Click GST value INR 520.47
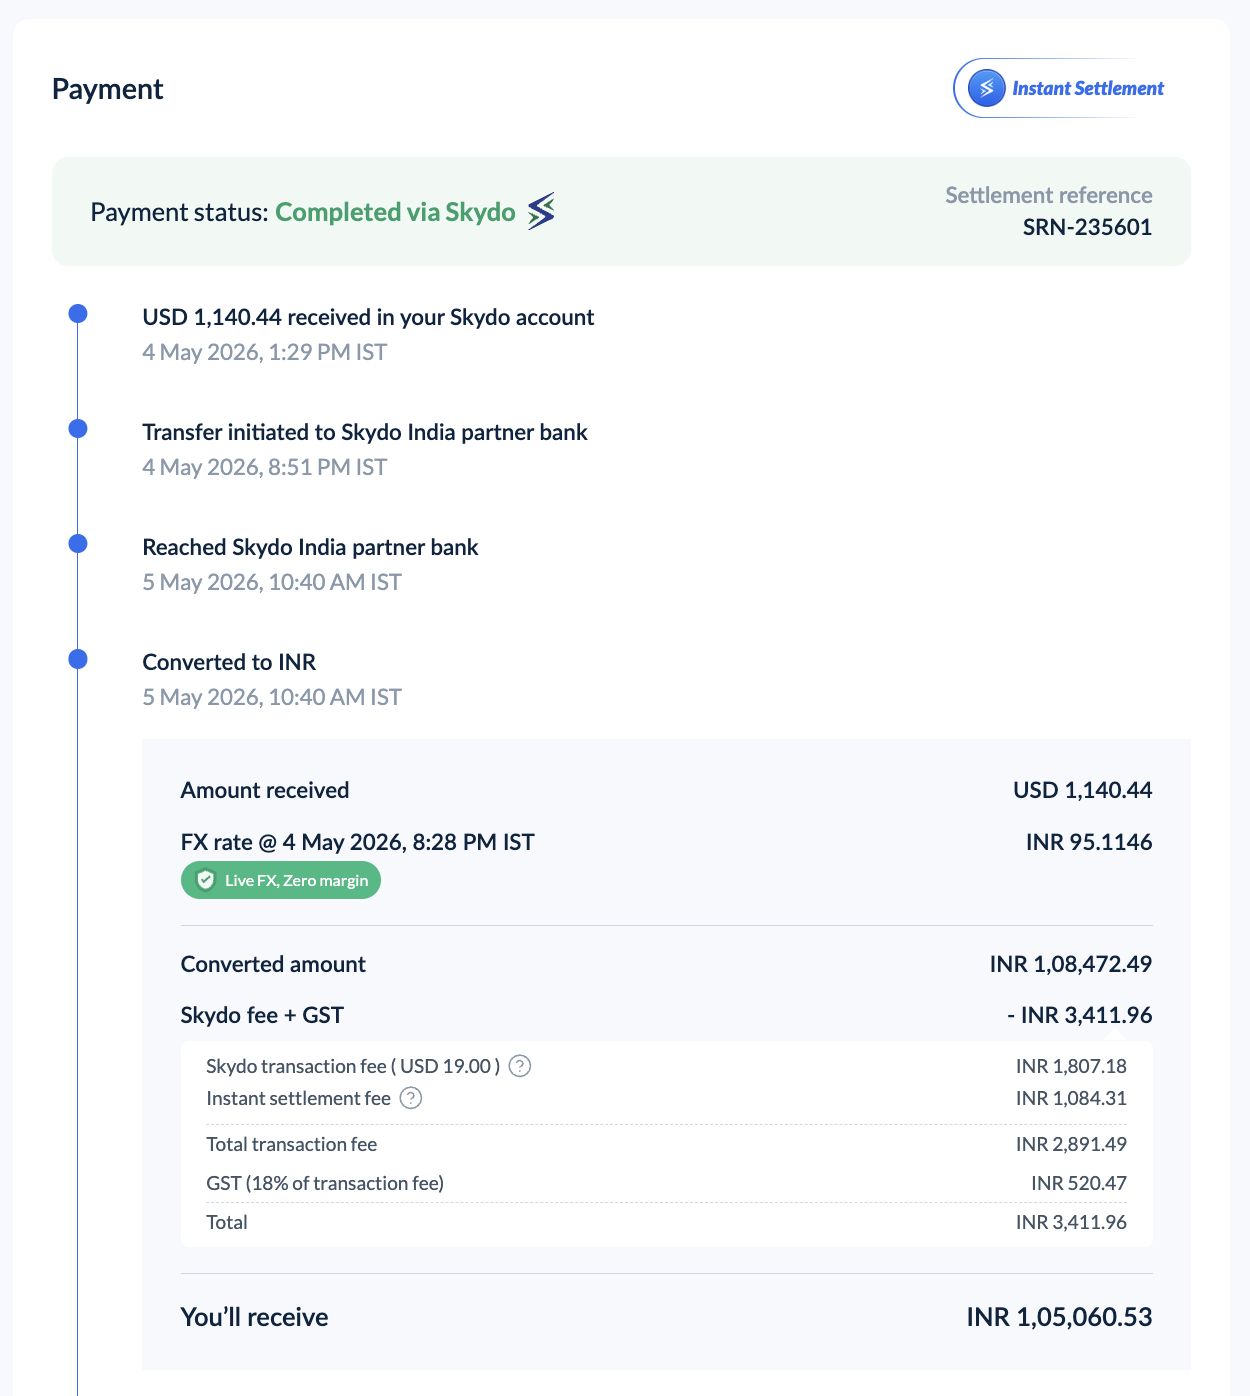Image resolution: width=1250 pixels, height=1396 pixels. coord(1079,1183)
